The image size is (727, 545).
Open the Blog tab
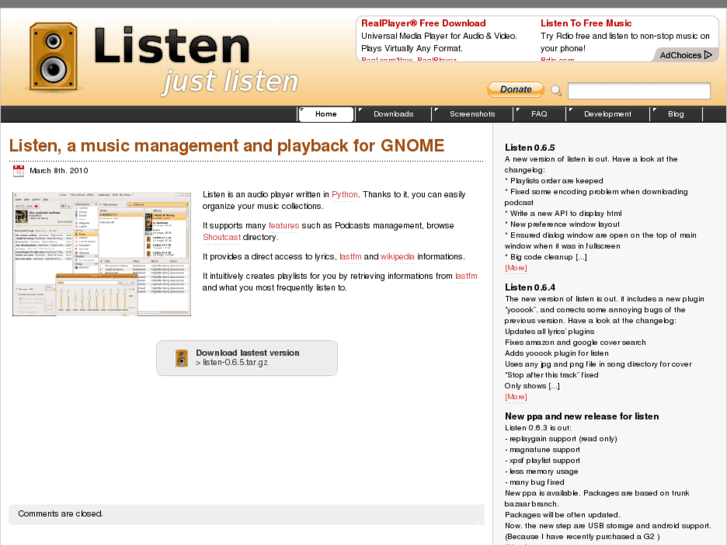676,114
